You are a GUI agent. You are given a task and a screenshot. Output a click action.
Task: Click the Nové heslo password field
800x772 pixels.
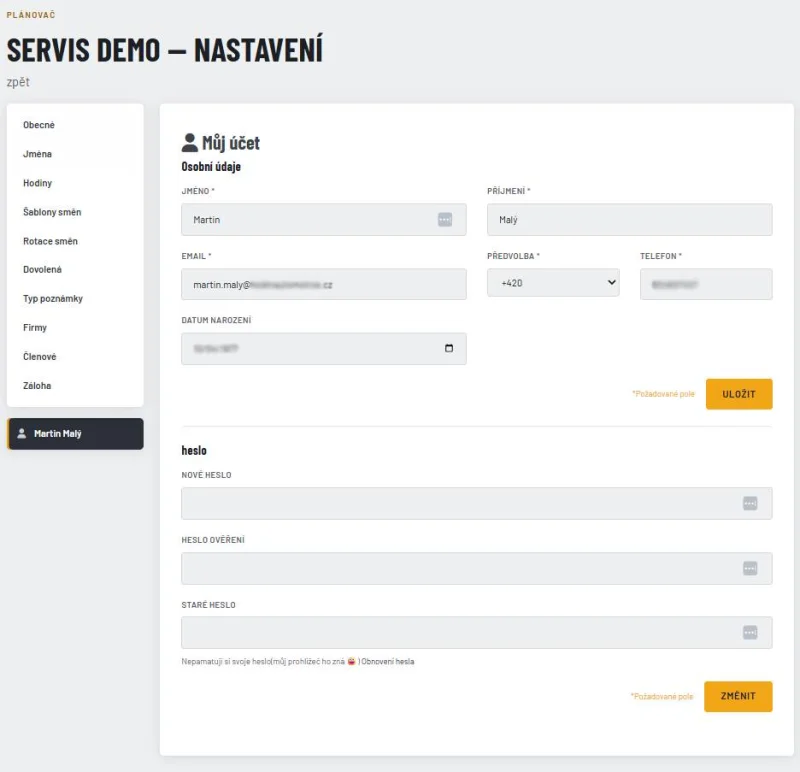pyautogui.click(x=477, y=503)
